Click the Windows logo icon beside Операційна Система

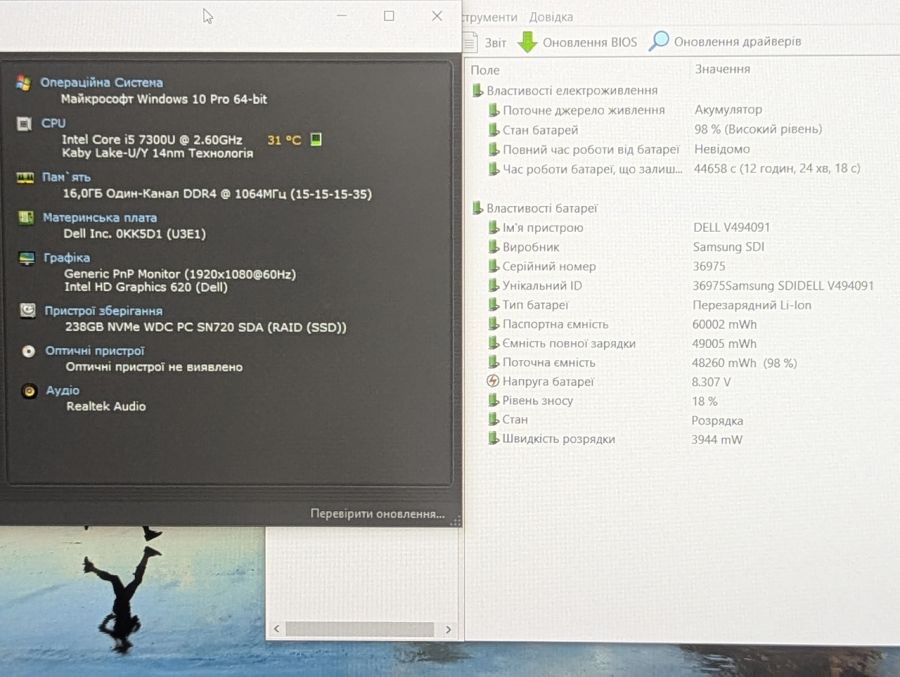pyautogui.click(x=23, y=83)
